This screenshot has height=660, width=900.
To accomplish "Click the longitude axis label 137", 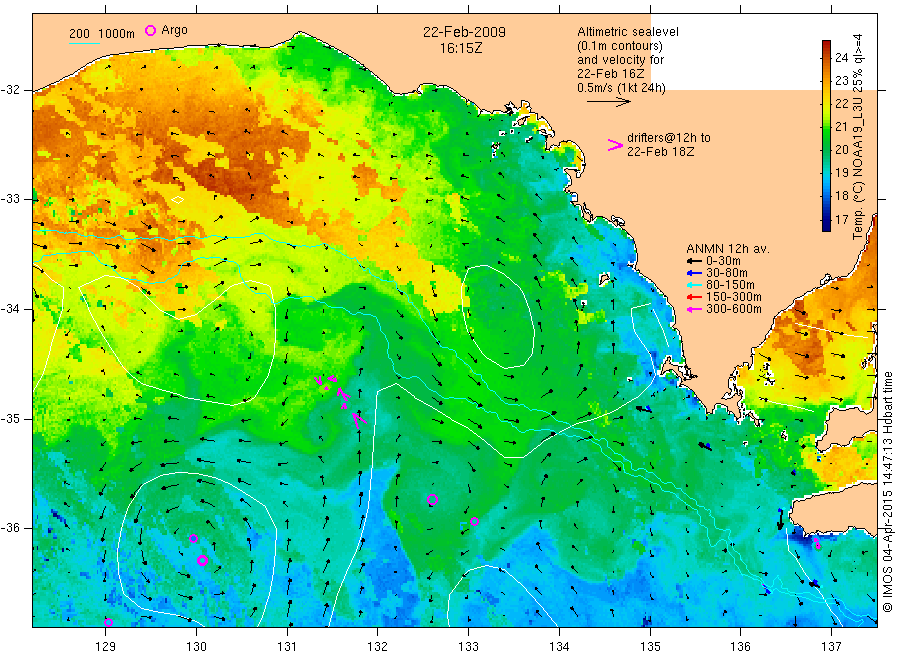I will (831, 647).
